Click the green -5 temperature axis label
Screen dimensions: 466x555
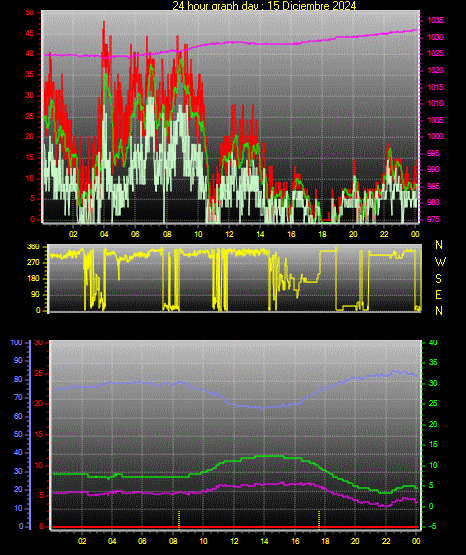432,526
